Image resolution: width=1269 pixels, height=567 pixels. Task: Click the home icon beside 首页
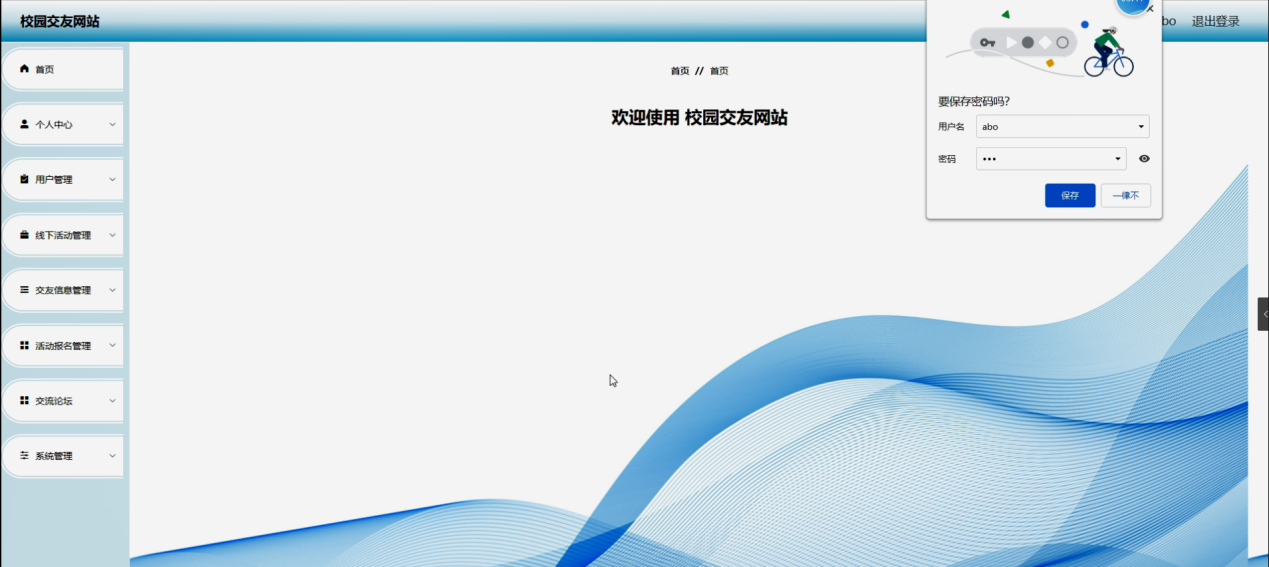tap(24, 69)
